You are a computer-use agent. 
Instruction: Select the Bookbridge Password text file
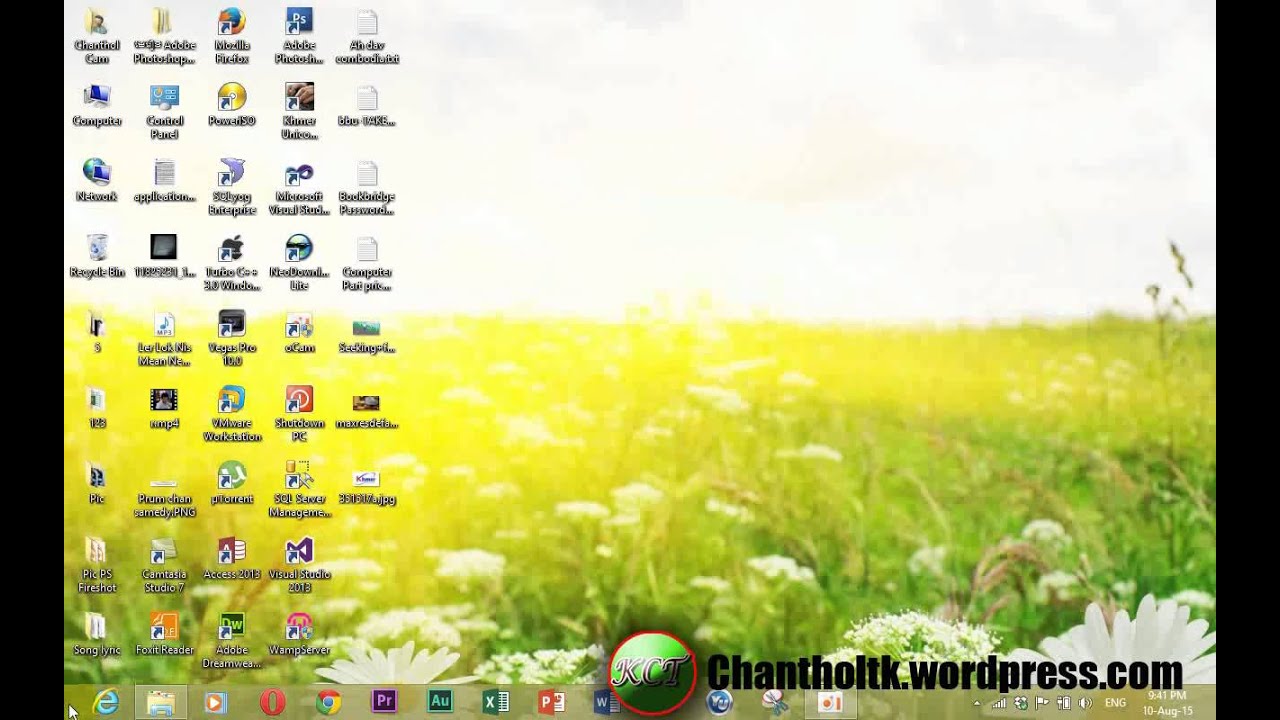coord(367,187)
